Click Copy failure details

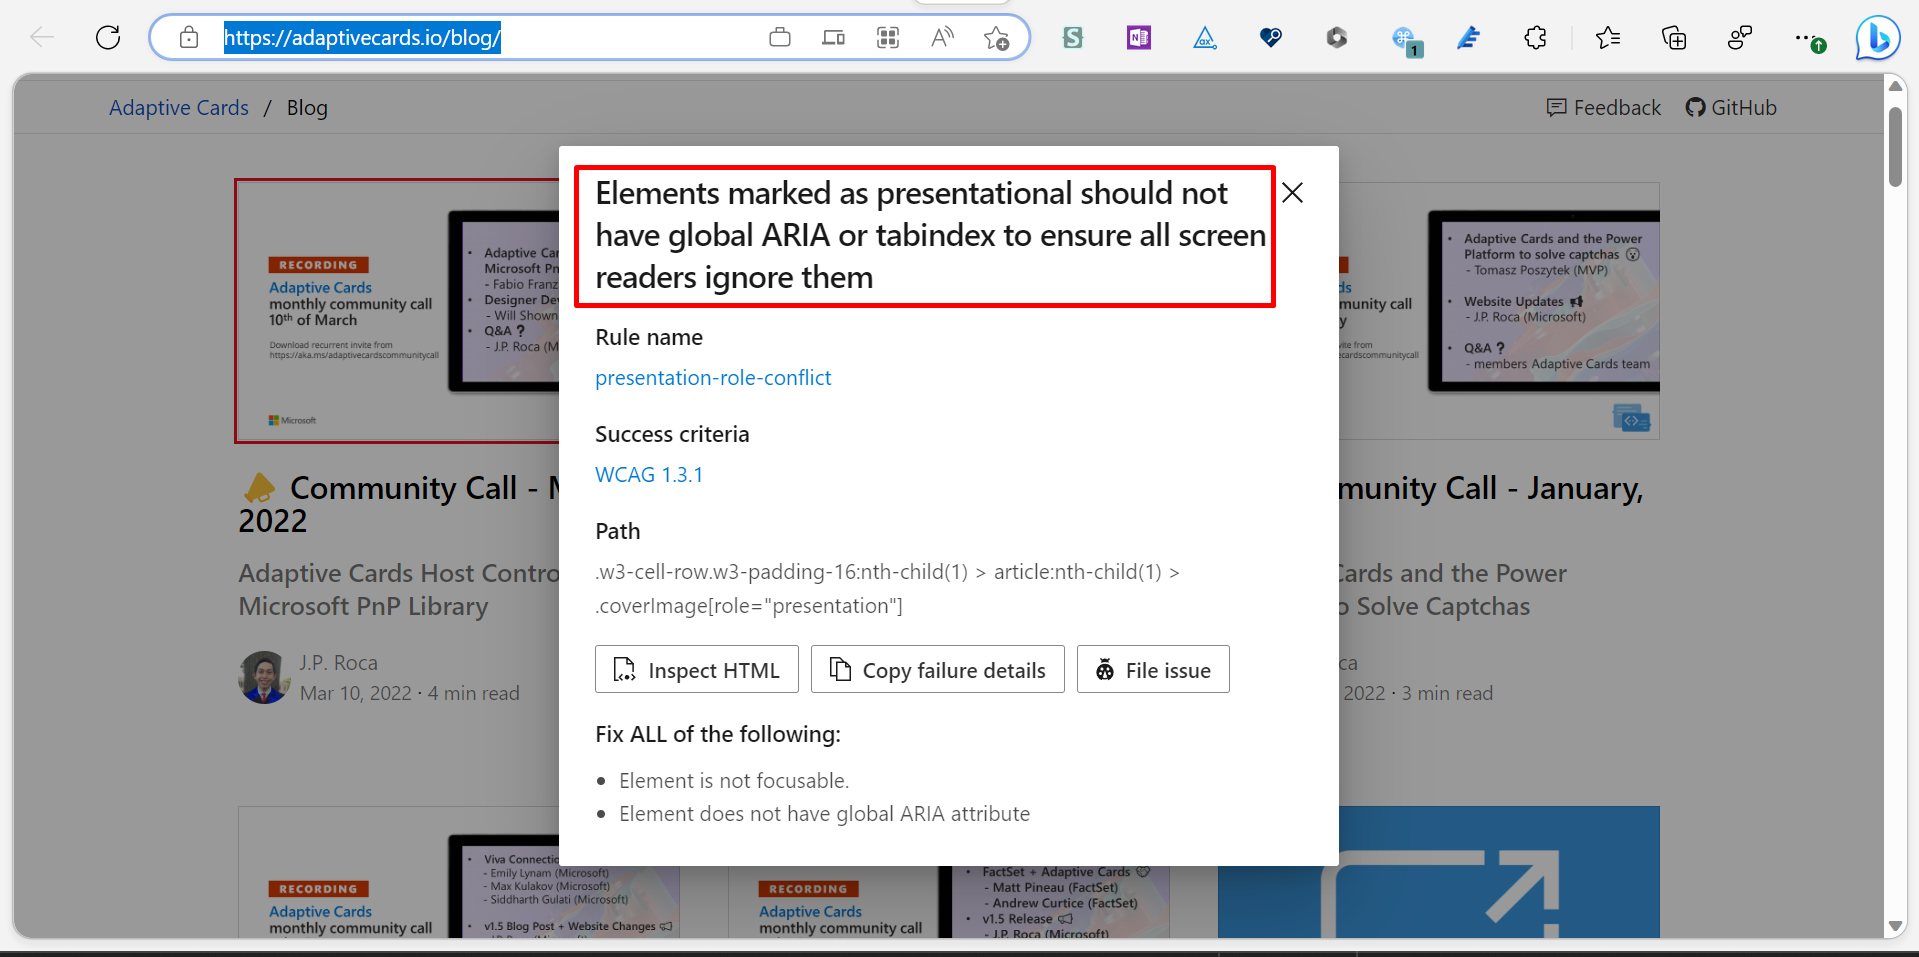[x=937, y=669]
